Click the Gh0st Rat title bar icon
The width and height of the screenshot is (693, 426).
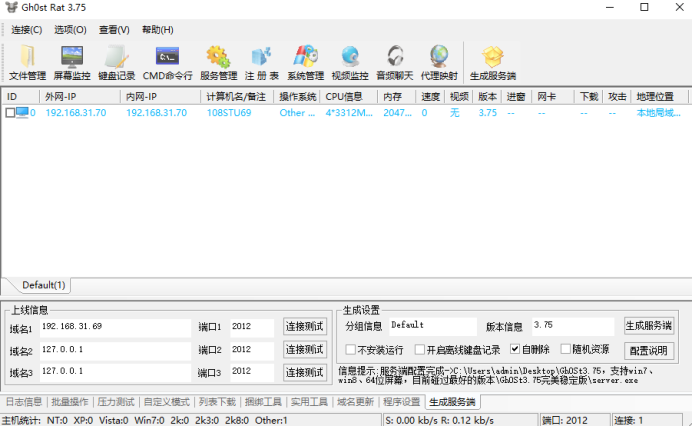click(x=11, y=7)
